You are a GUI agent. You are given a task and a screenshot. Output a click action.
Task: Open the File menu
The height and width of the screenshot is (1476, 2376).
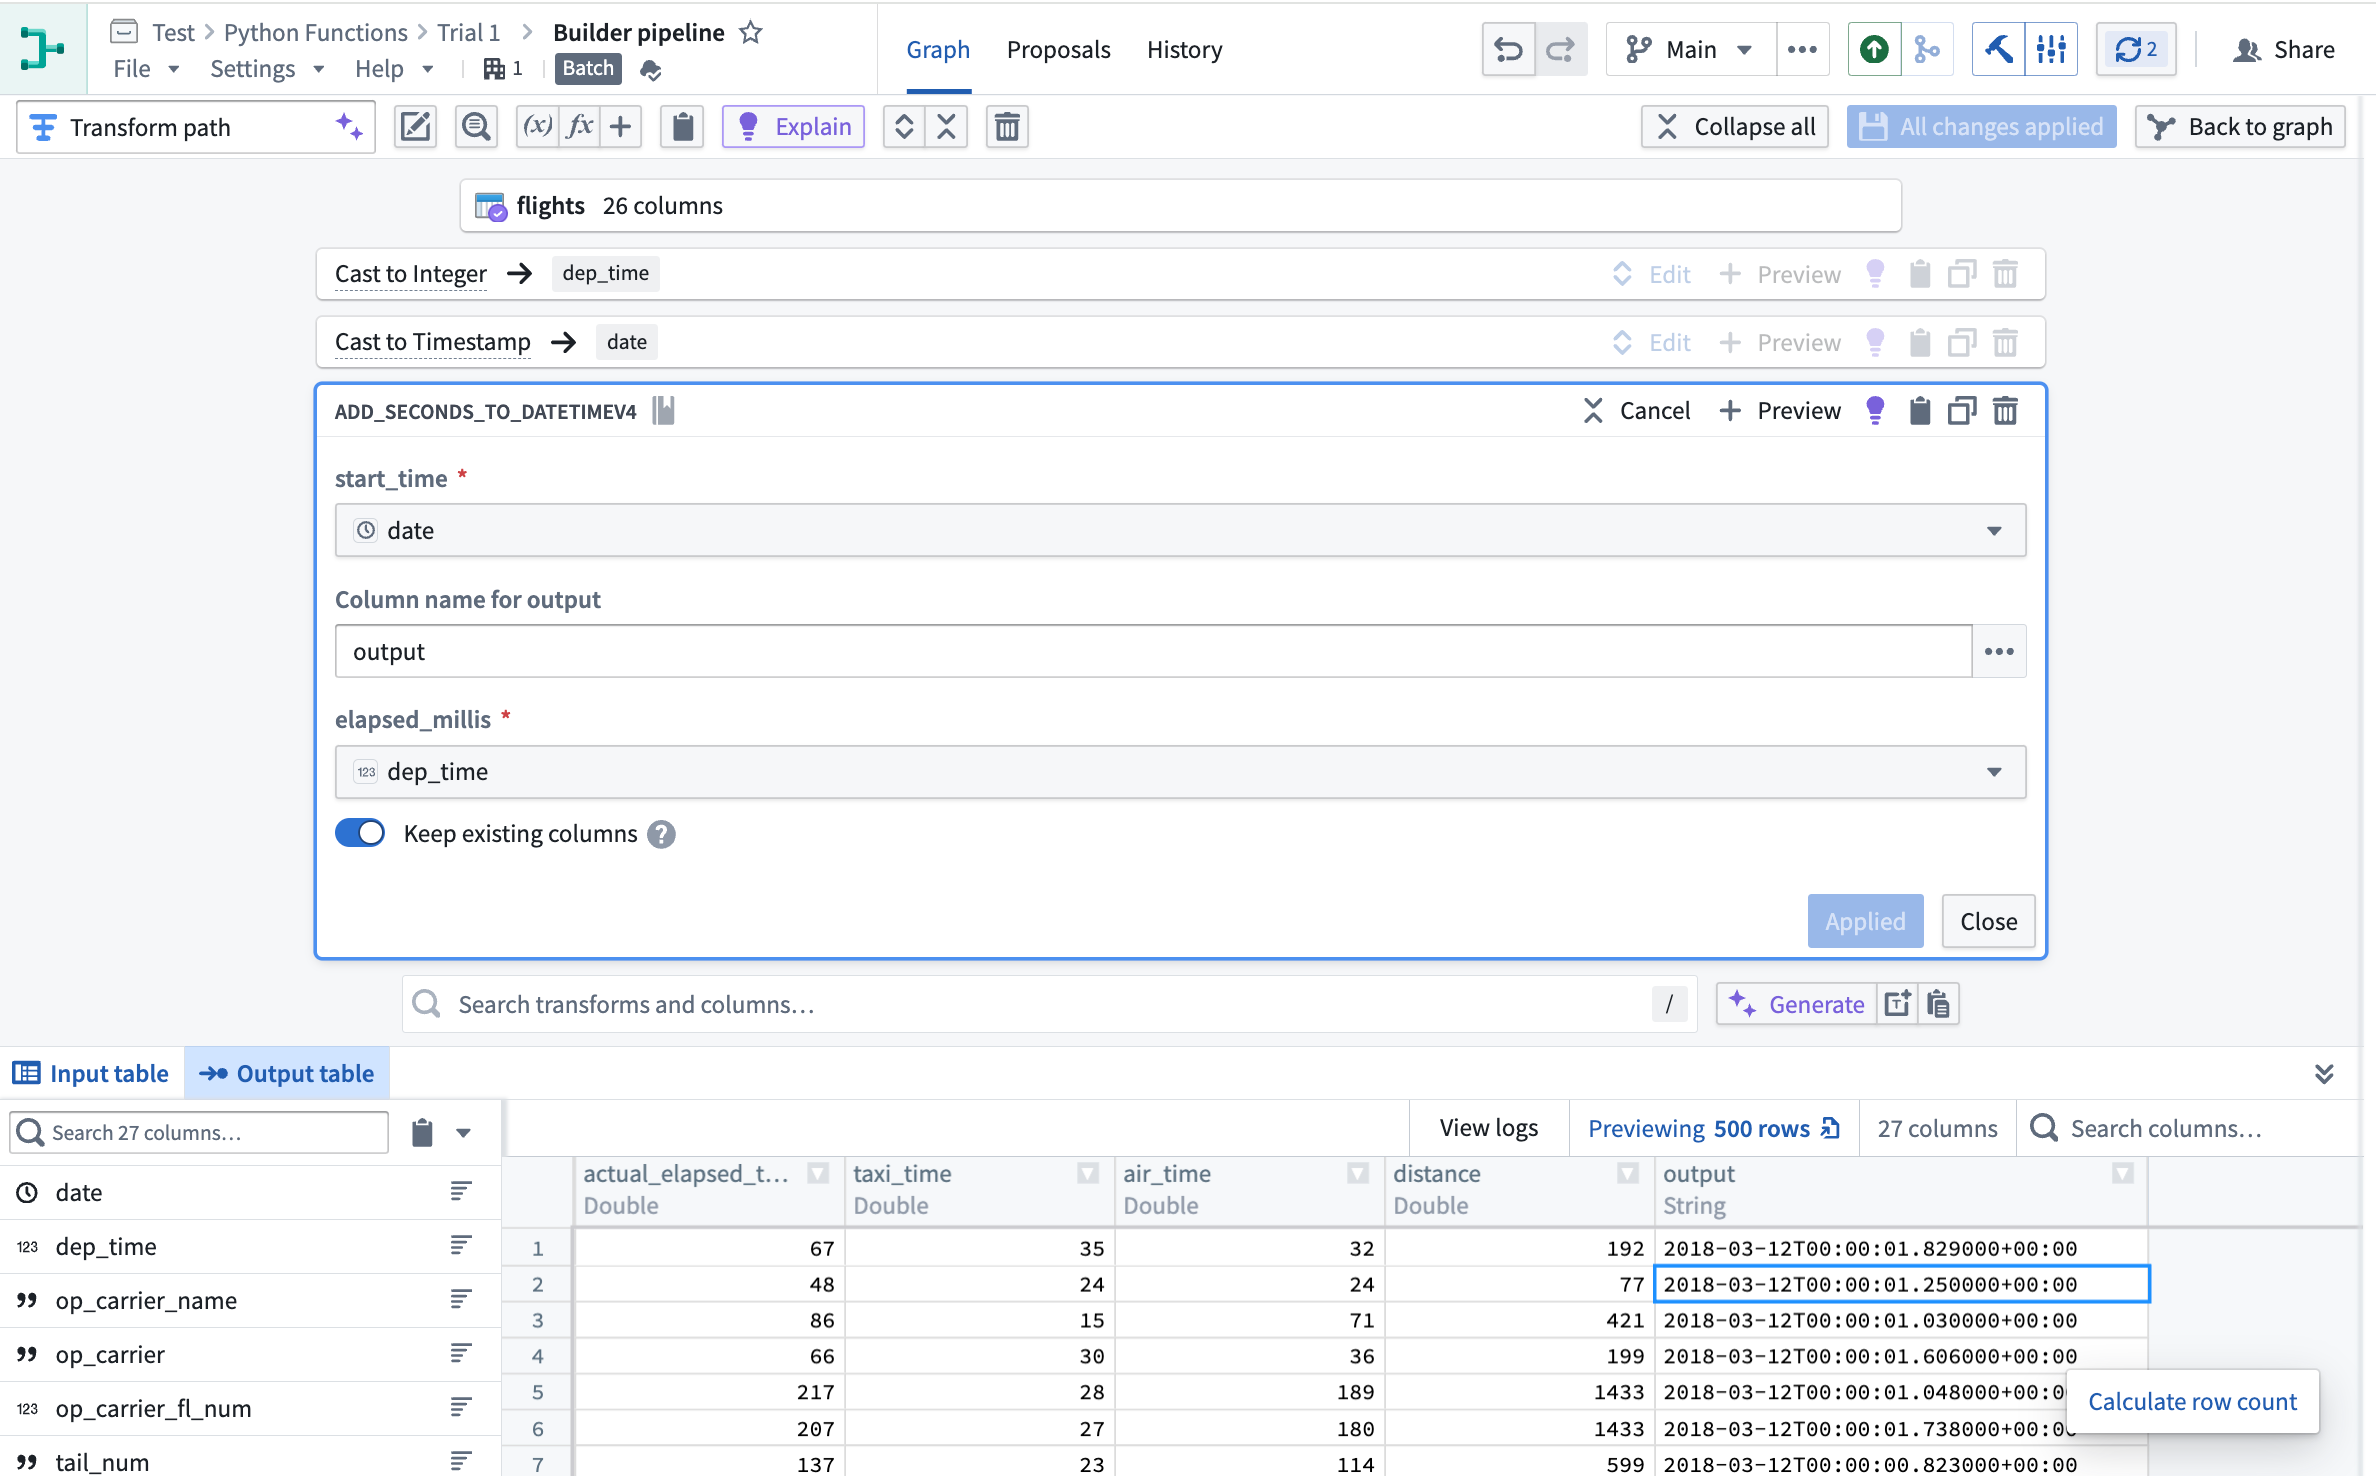pos(146,69)
